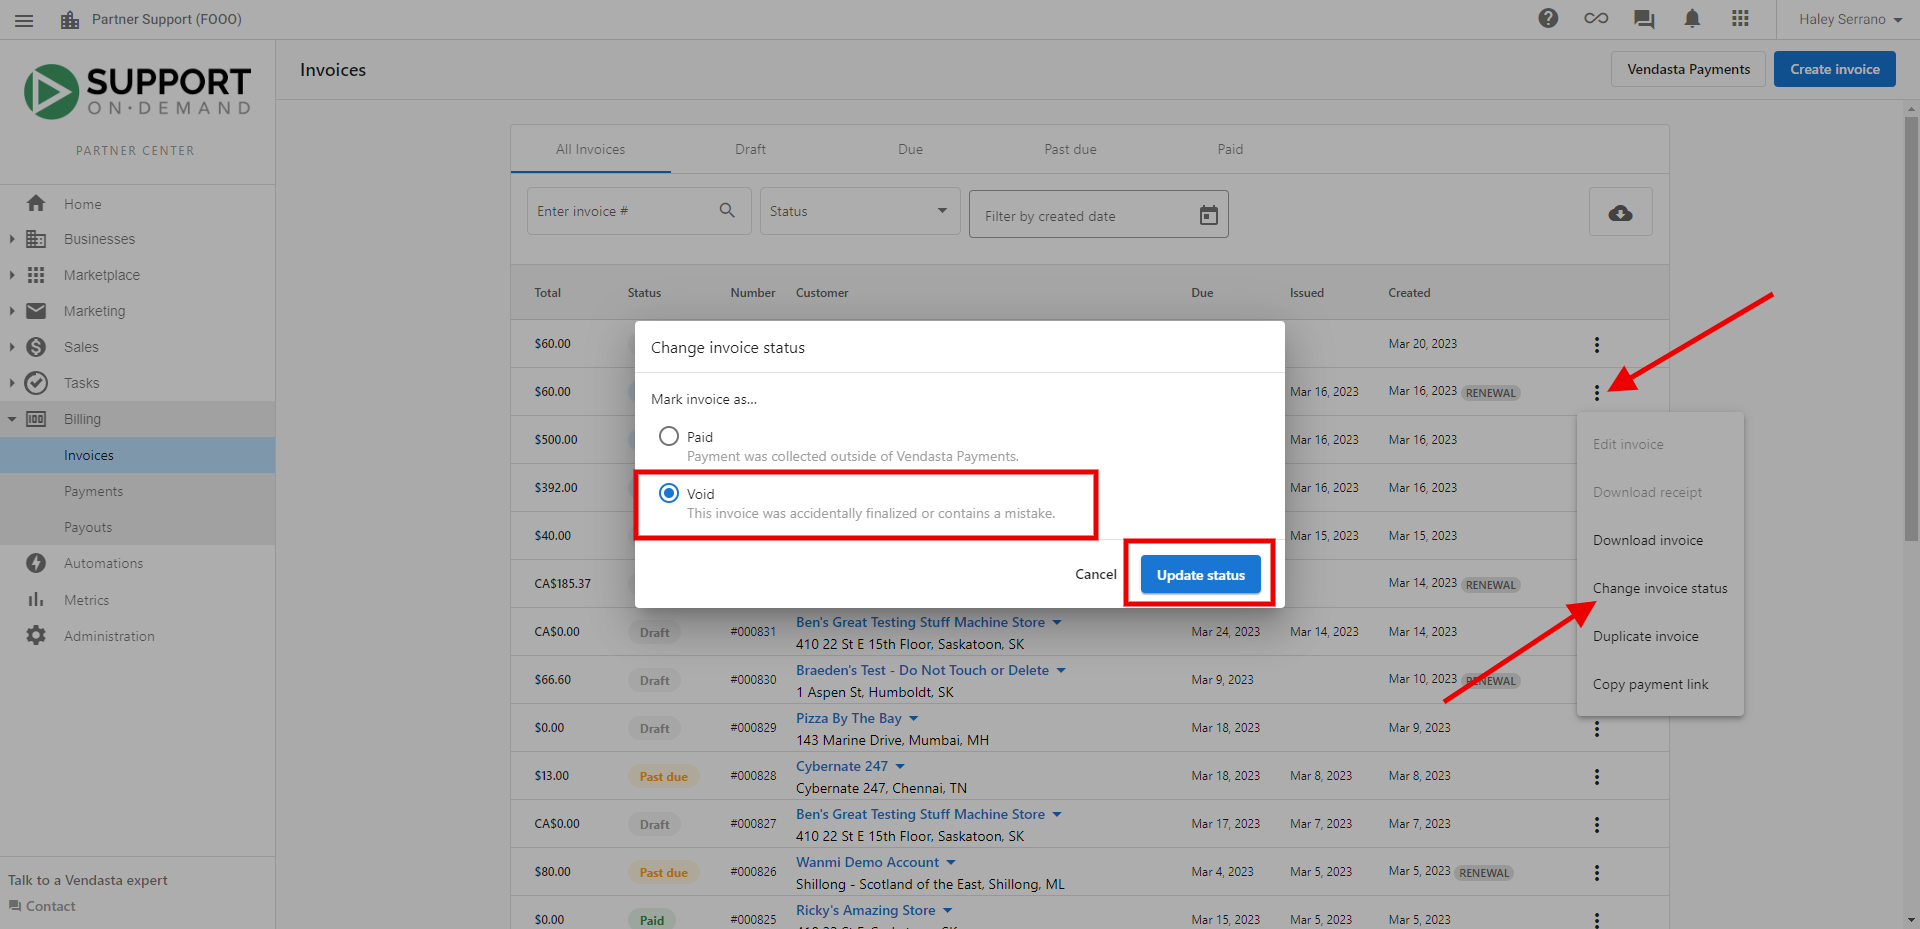Click the notifications bell icon

[x=1692, y=19]
